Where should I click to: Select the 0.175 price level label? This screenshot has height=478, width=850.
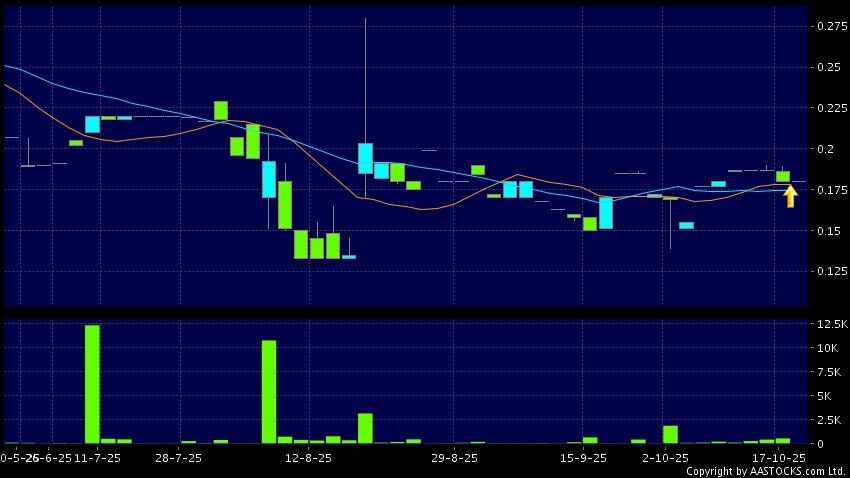click(x=830, y=190)
